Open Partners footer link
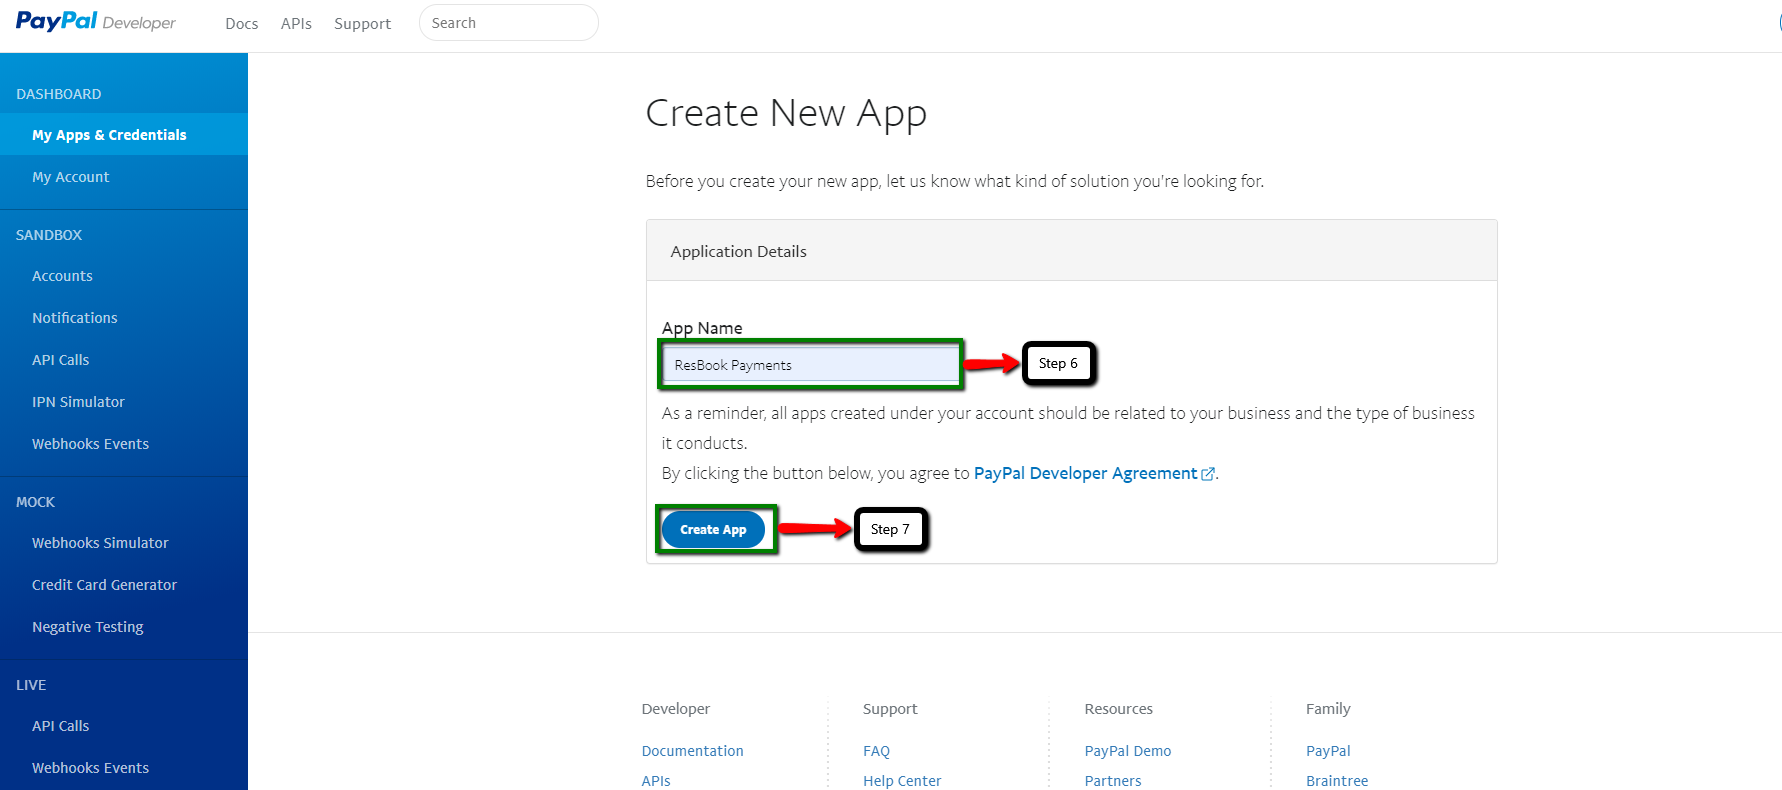The image size is (1782, 790). (x=1113, y=781)
